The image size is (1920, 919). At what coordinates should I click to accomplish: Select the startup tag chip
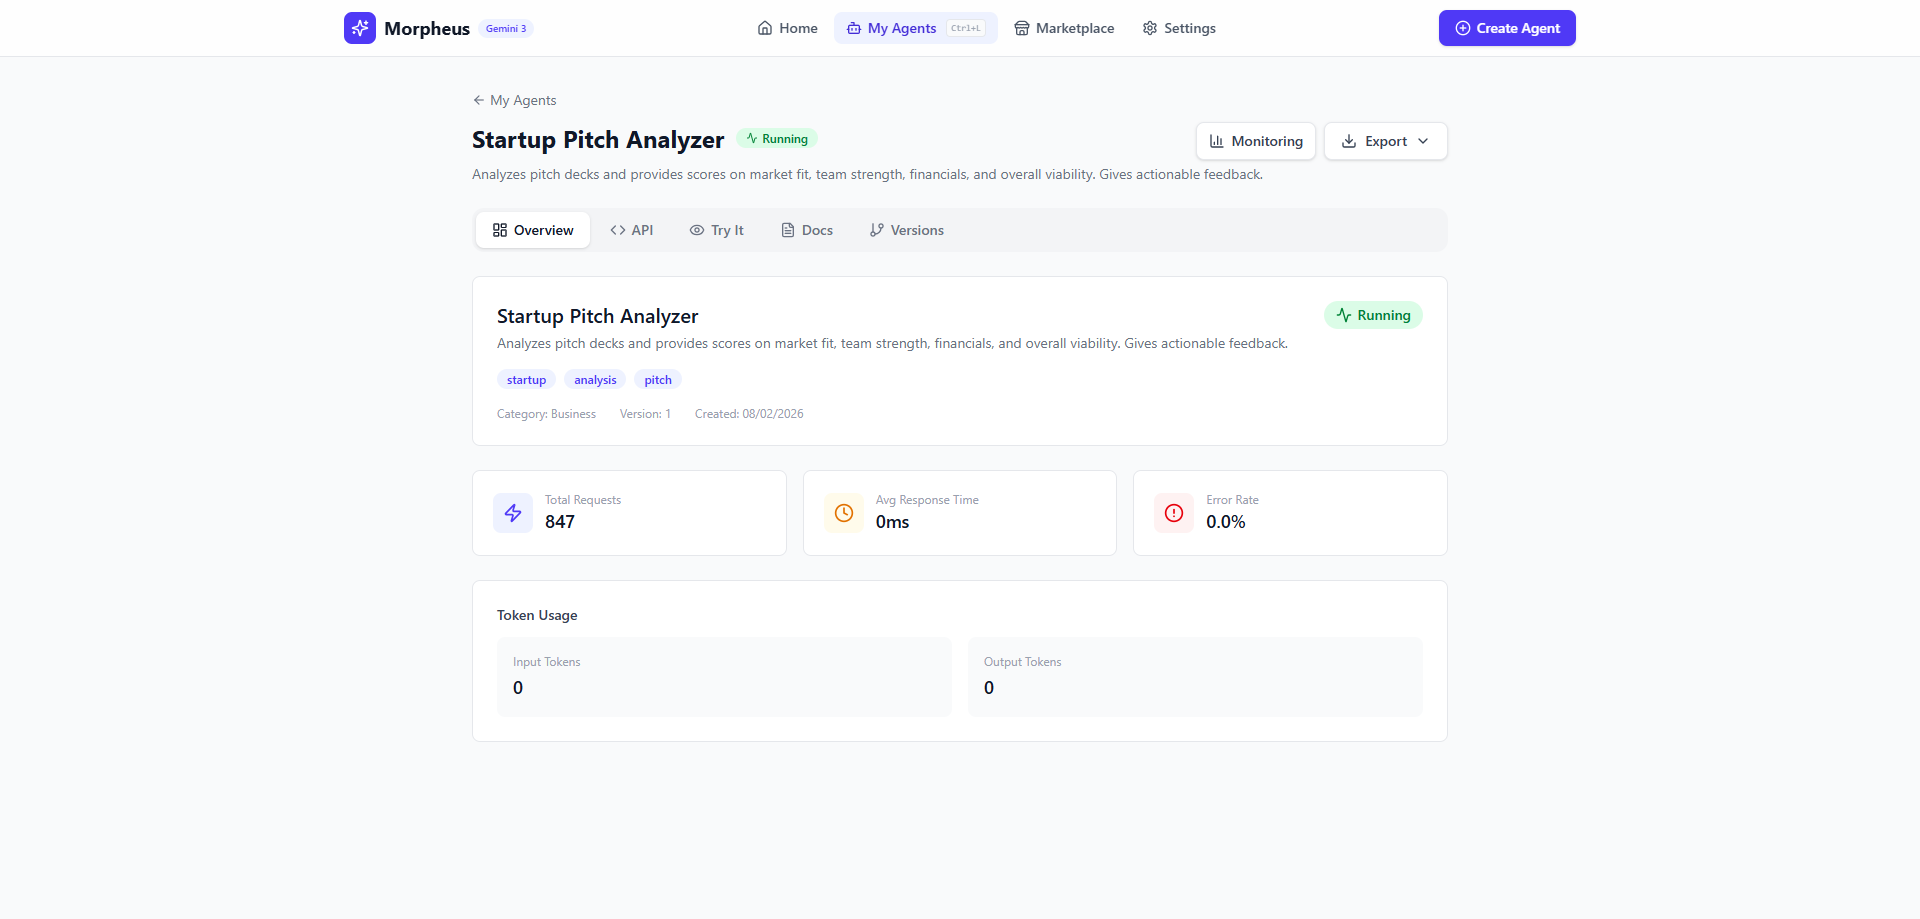pos(526,380)
